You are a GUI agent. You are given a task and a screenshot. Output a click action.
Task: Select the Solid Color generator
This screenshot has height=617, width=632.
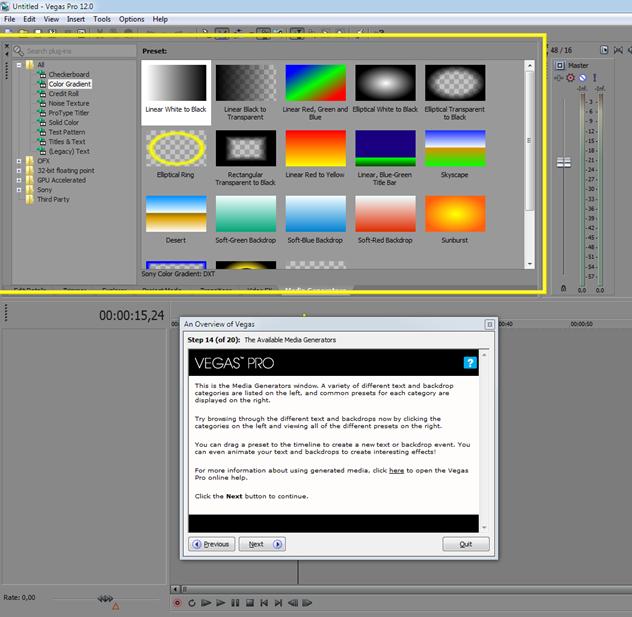click(64, 123)
